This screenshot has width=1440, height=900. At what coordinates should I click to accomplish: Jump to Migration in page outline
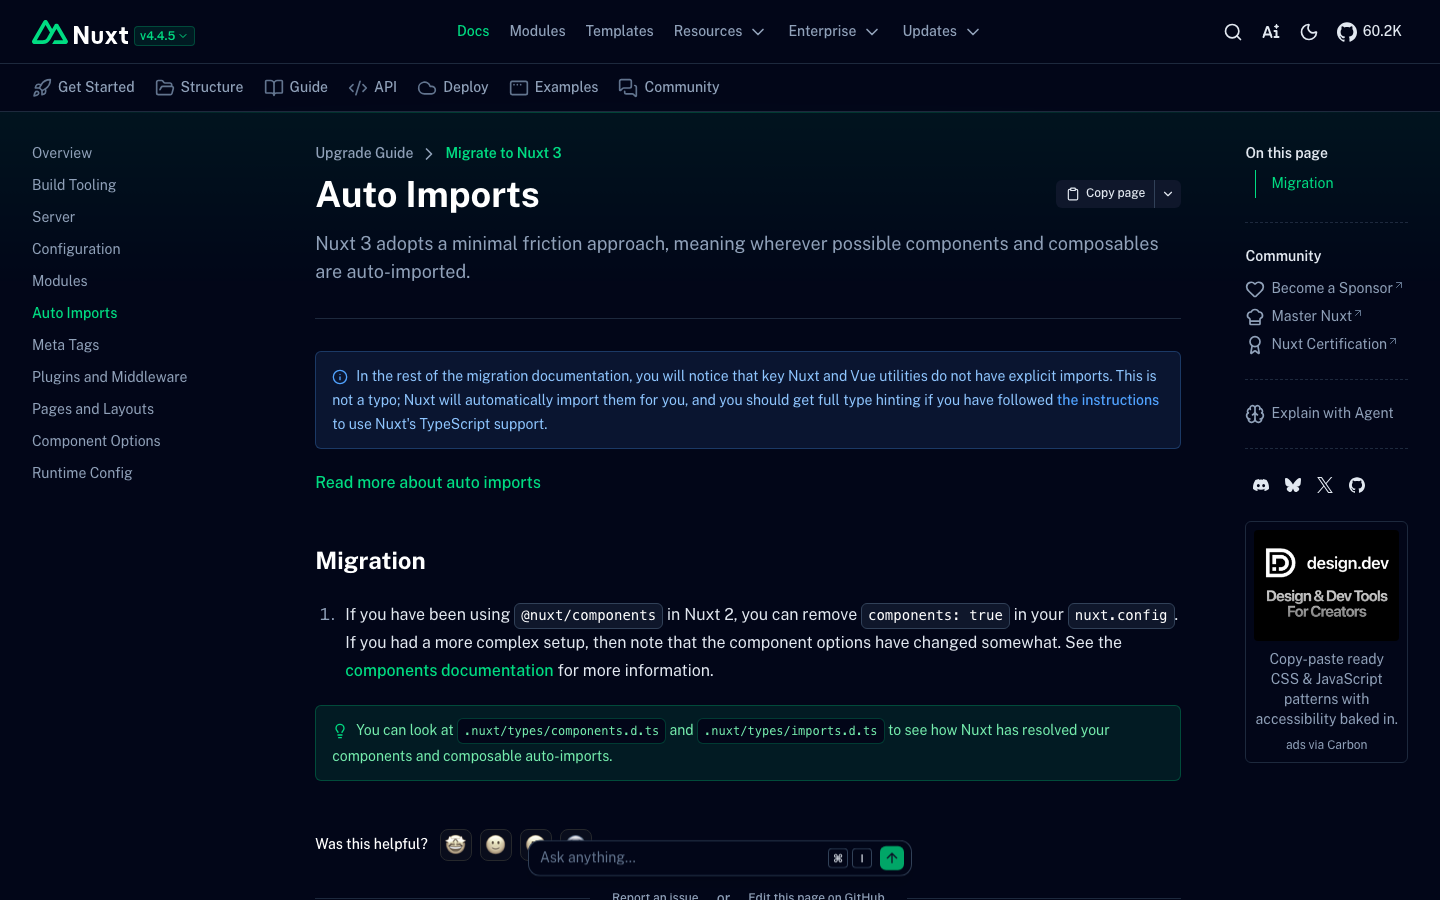[x=1302, y=183]
